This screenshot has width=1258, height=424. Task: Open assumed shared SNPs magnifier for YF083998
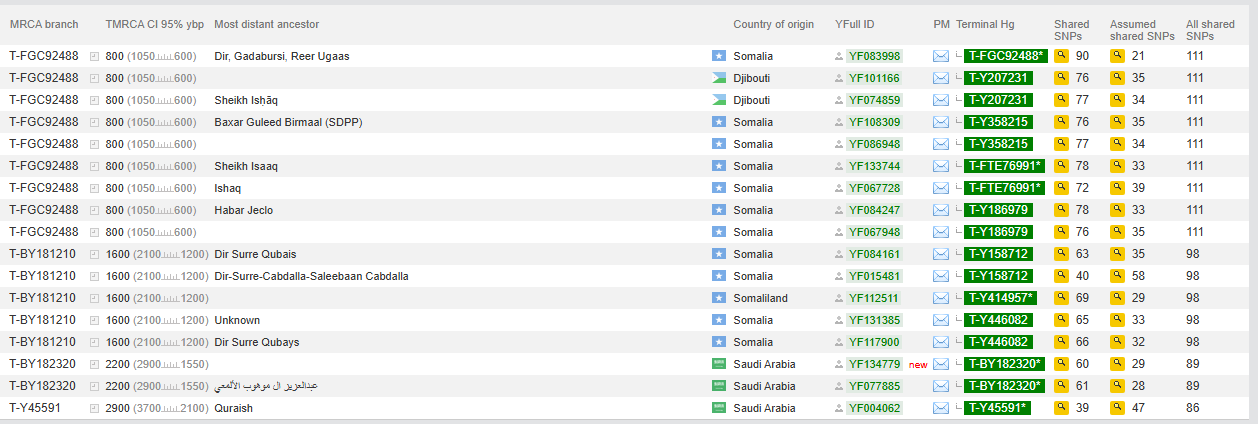[1117, 56]
